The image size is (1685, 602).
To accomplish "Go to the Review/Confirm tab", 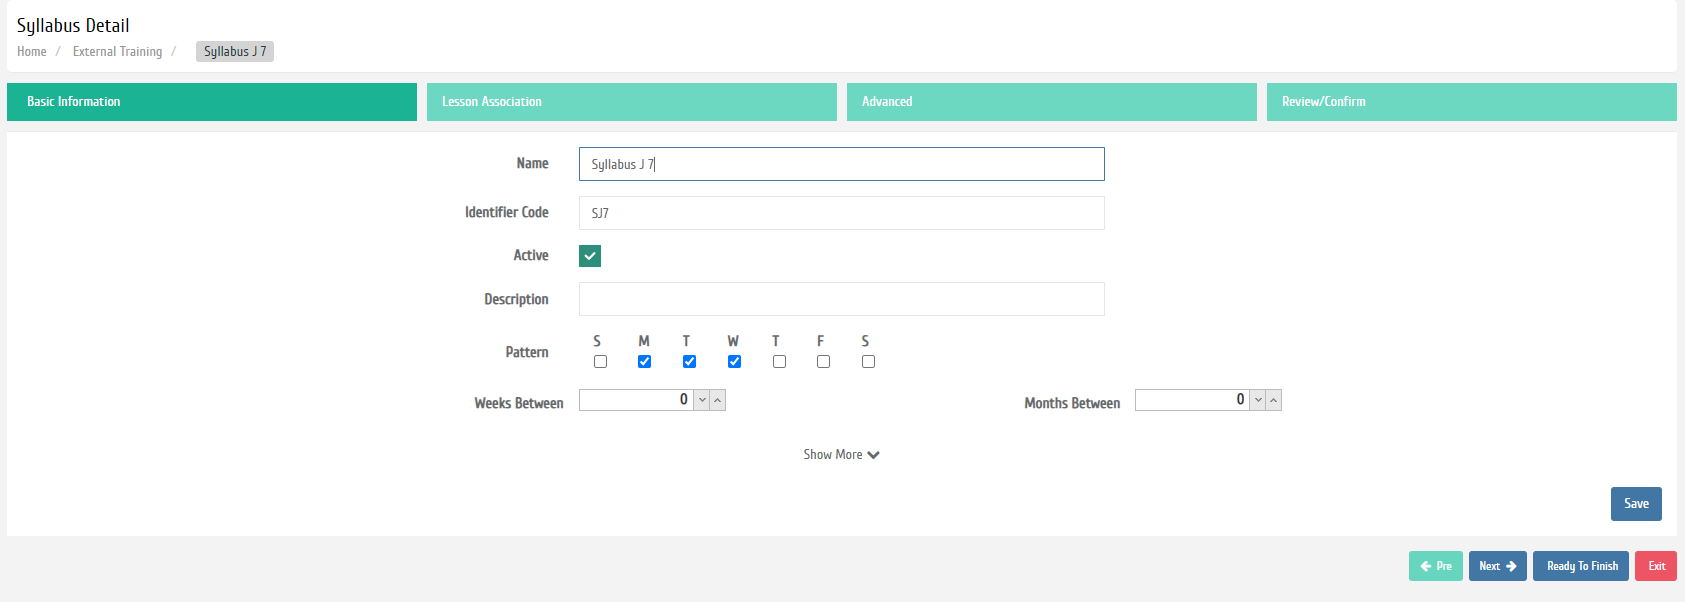I will point(1471,102).
